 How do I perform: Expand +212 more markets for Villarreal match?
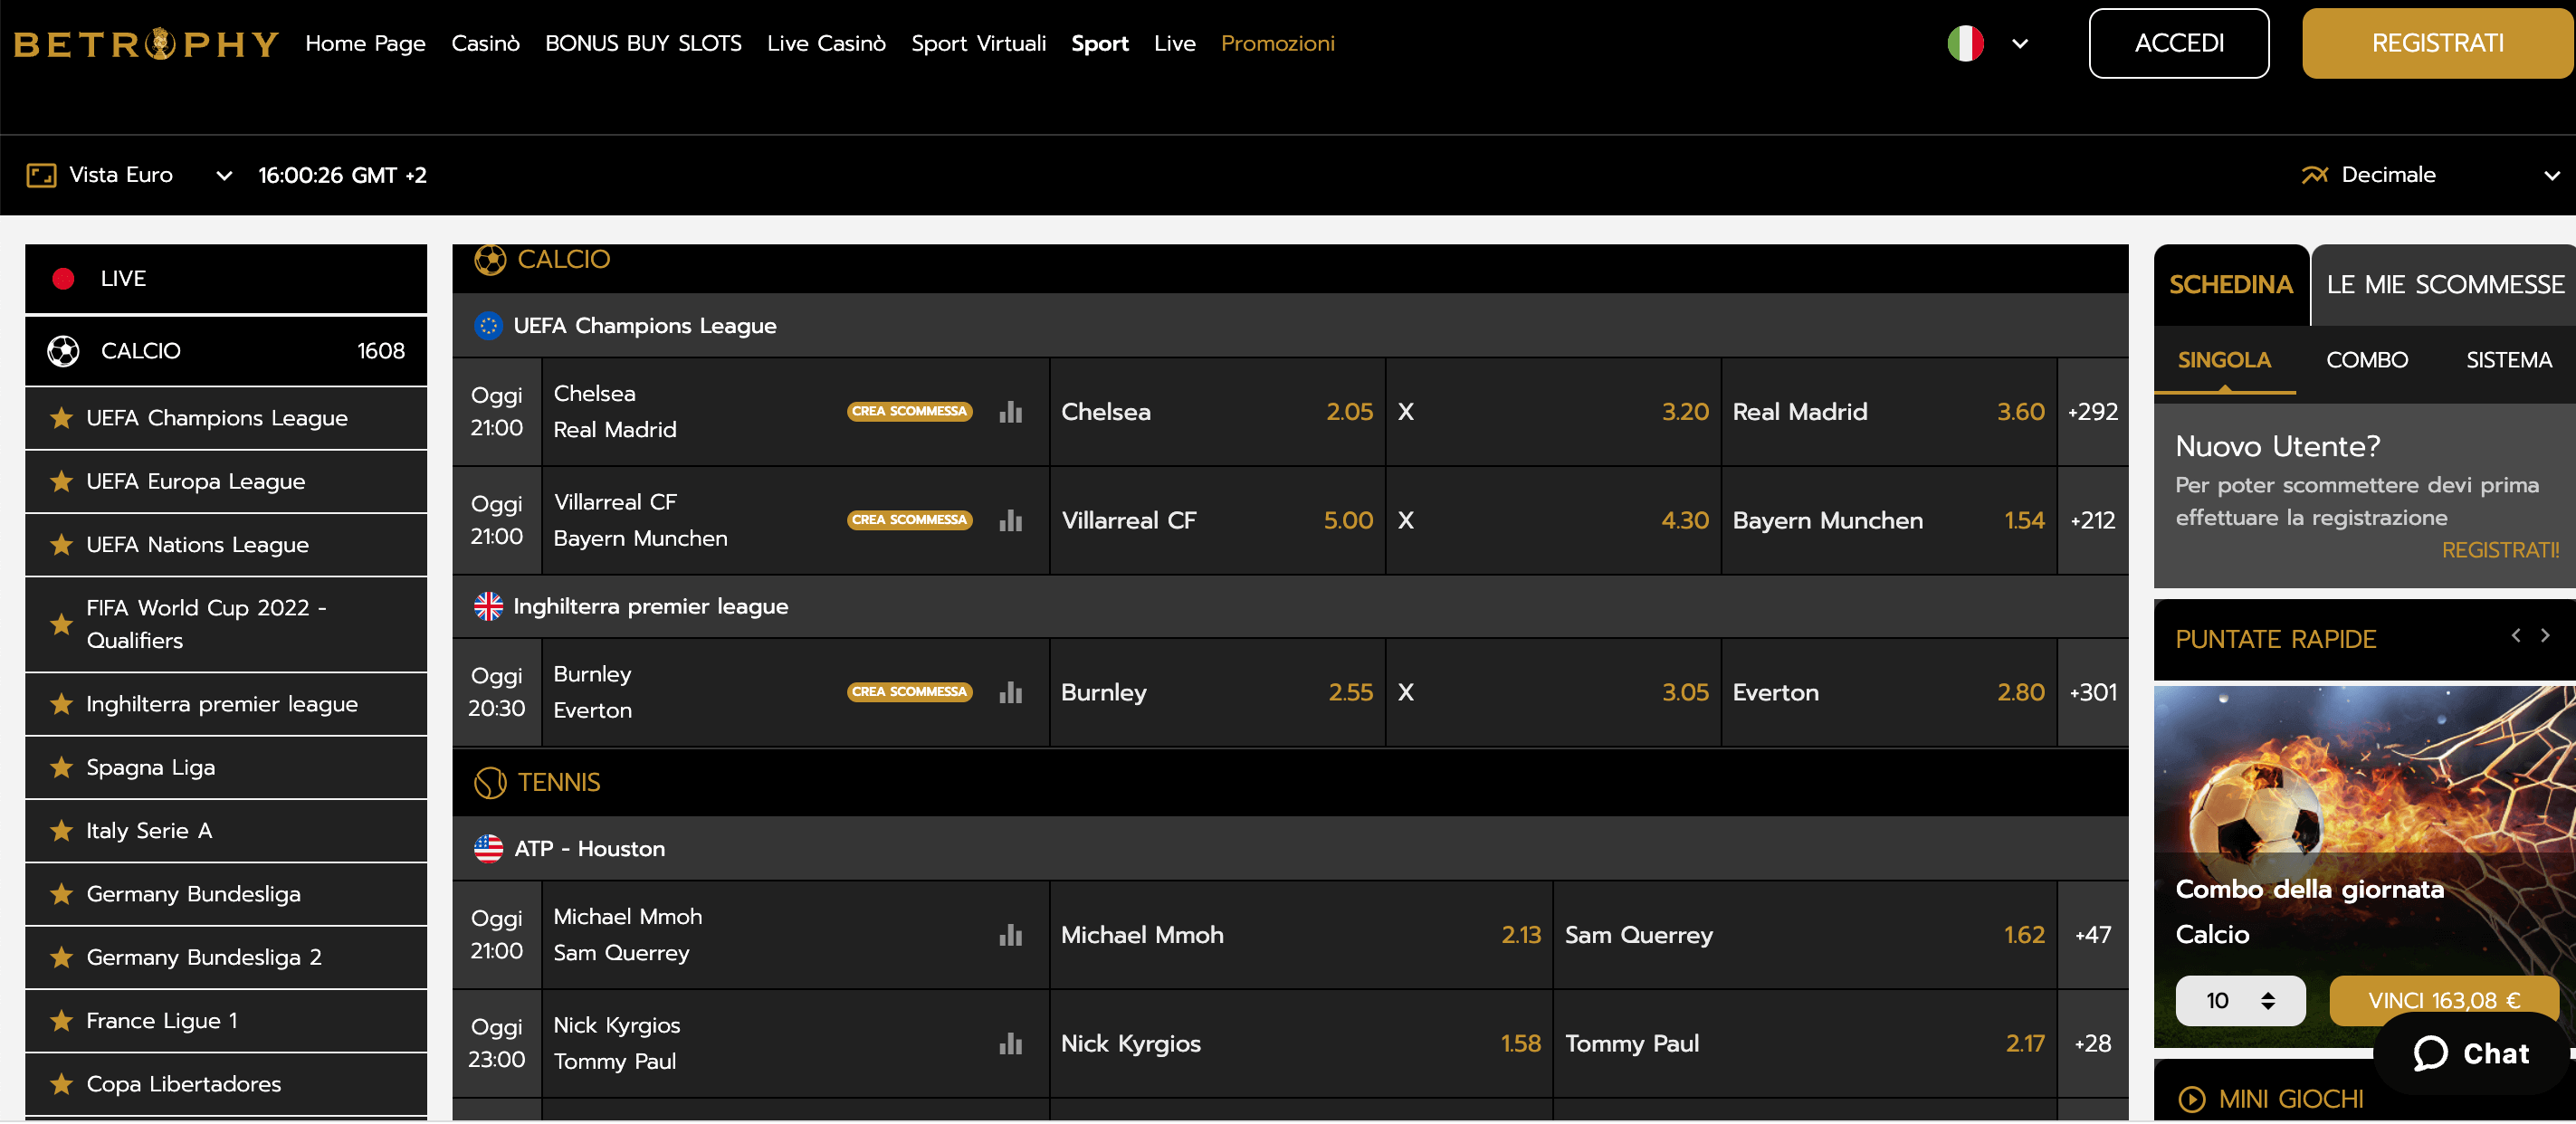pyautogui.click(x=2092, y=521)
